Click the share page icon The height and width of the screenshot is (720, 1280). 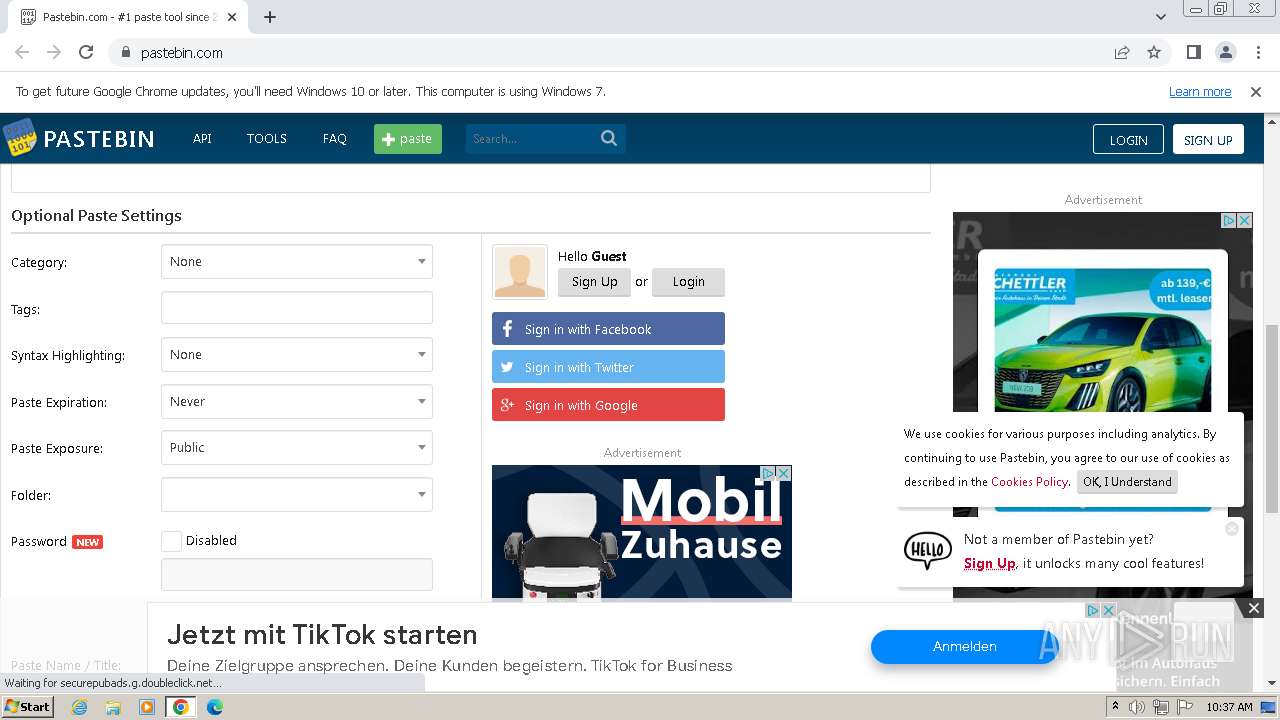point(1122,52)
